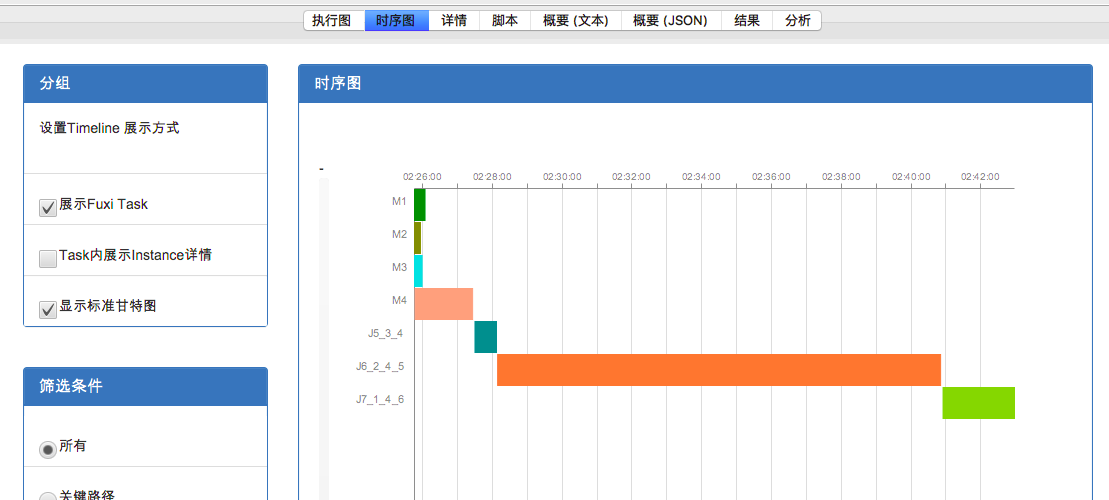Click the minus sign above the chart
Screen dimensions: 1109x500
[x=322, y=170]
